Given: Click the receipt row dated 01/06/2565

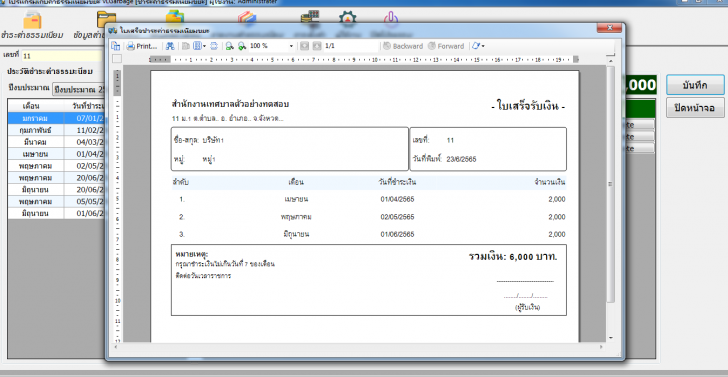Looking at the screenshot, I should [x=369, y=234].
